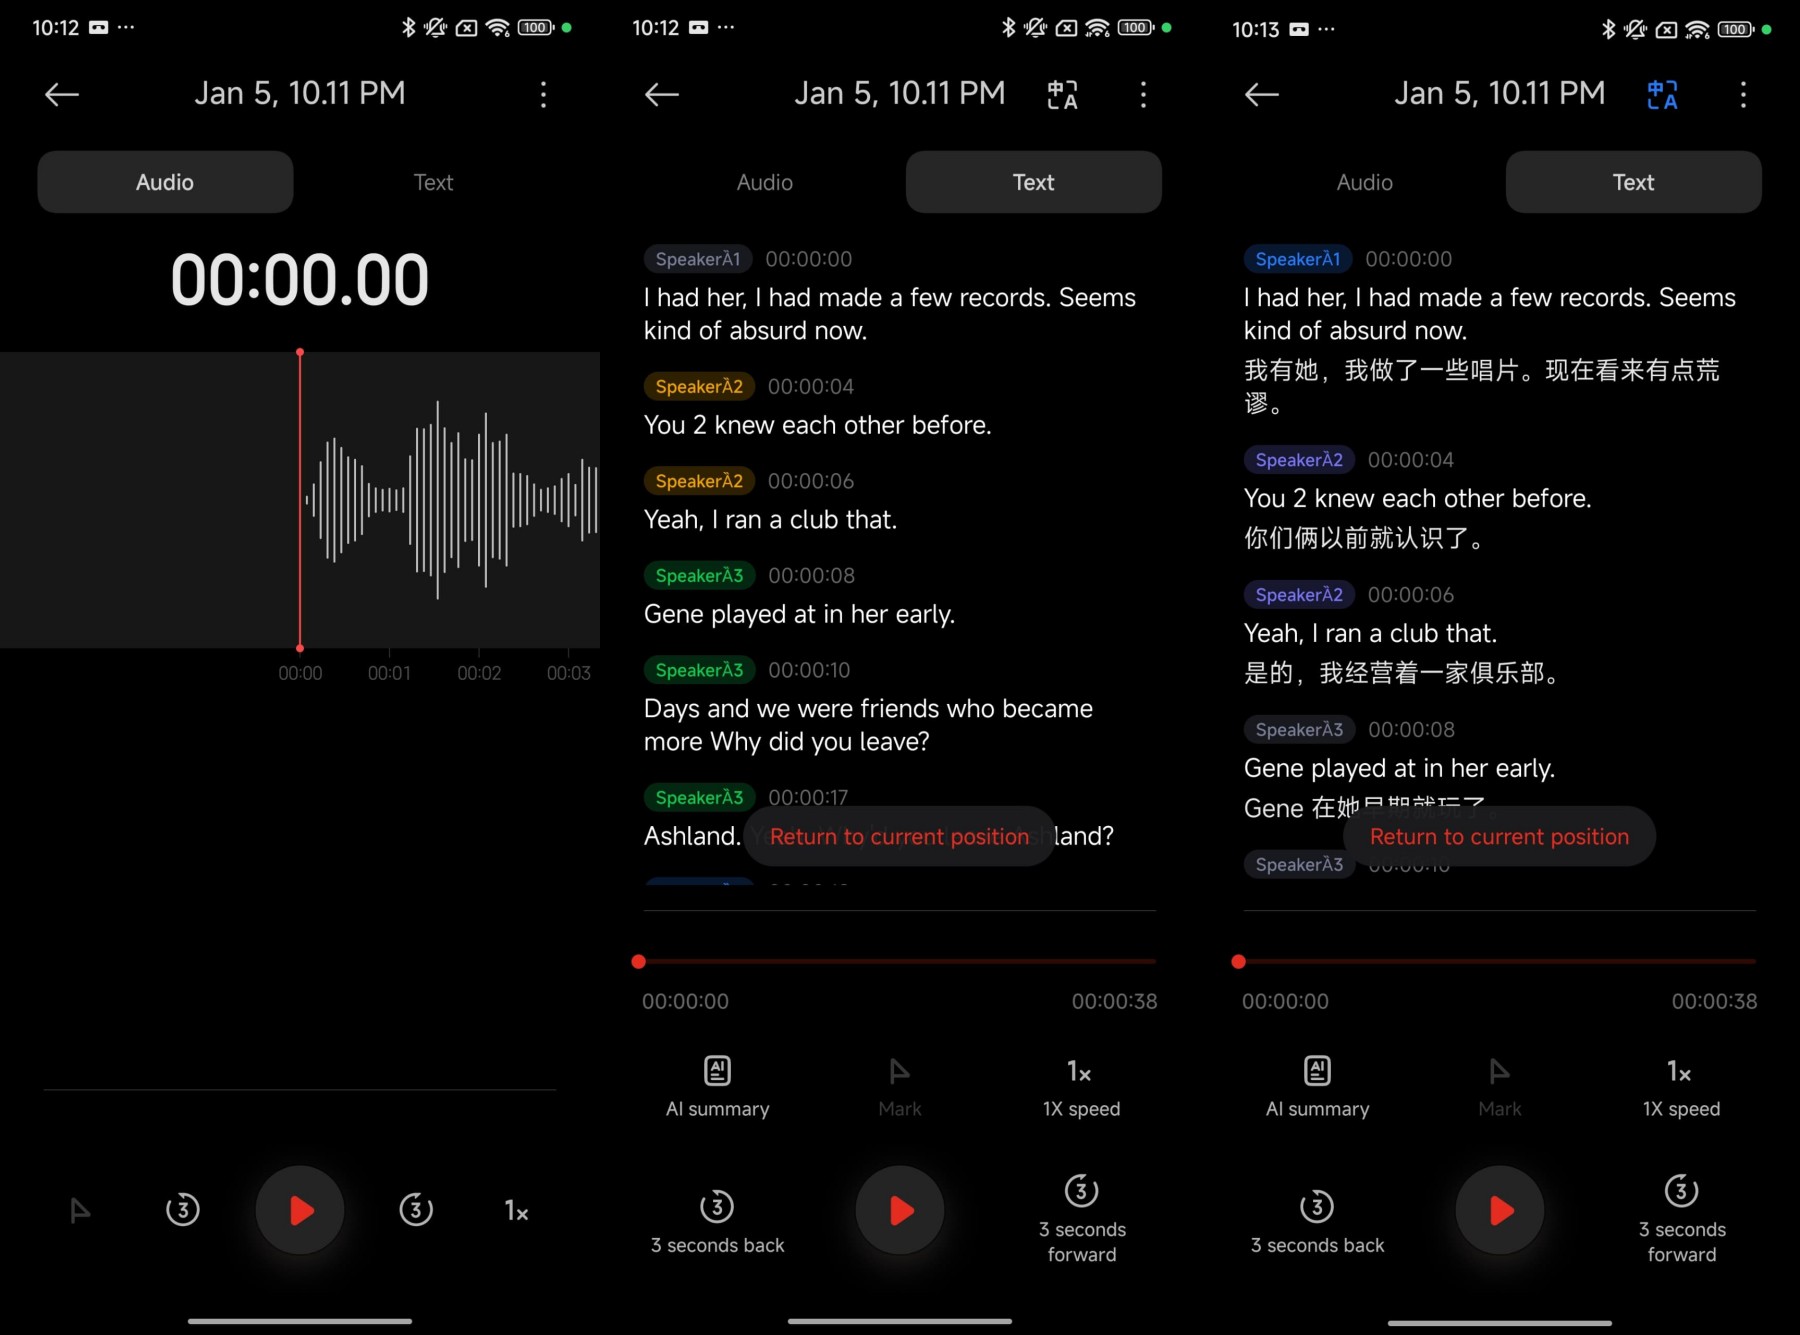Play the recording in middle panel
This screenshot has width=1800, height=1335.
(900, 1211)
